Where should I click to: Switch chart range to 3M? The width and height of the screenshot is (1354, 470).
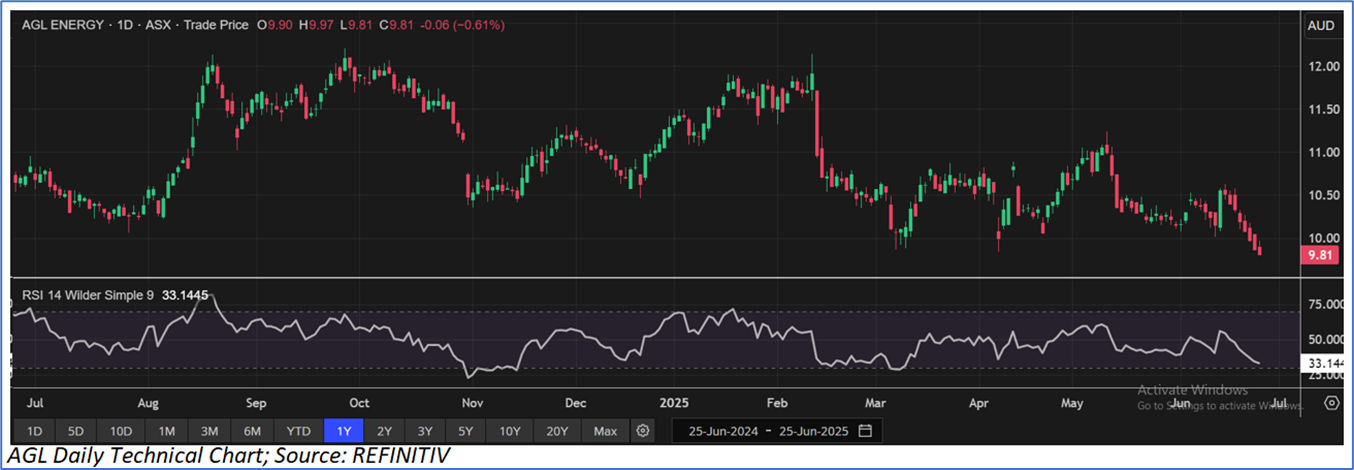[x=209, y=431]
